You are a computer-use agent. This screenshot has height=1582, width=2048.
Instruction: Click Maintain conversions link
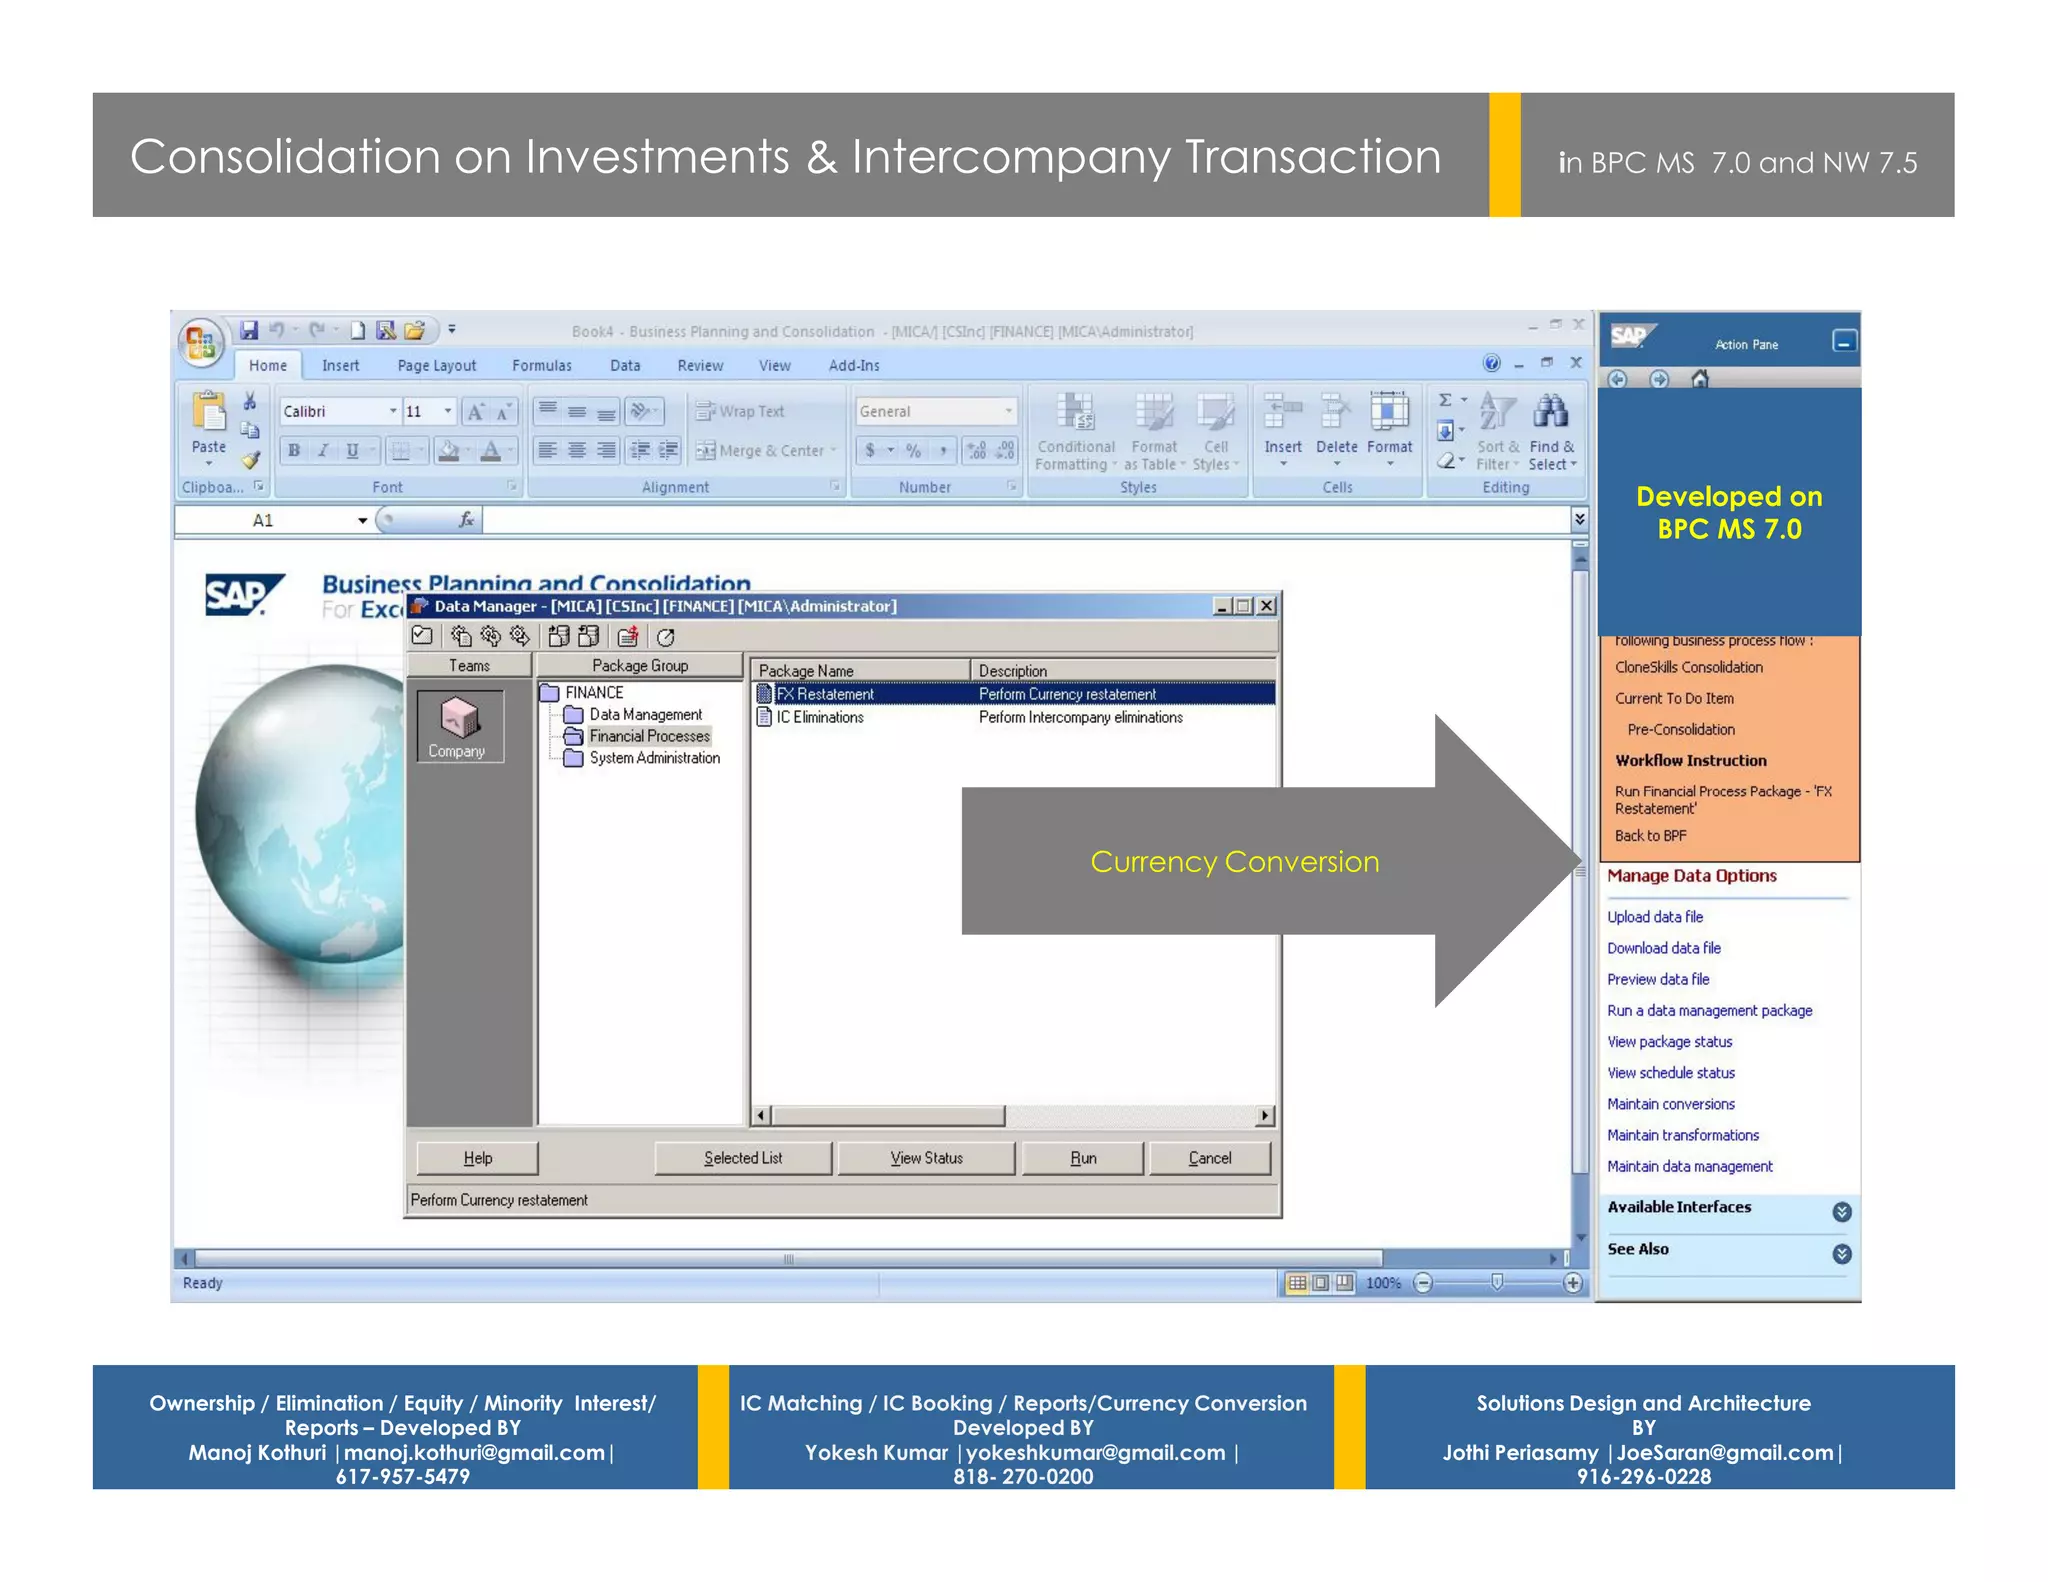coord(1671,1105)
